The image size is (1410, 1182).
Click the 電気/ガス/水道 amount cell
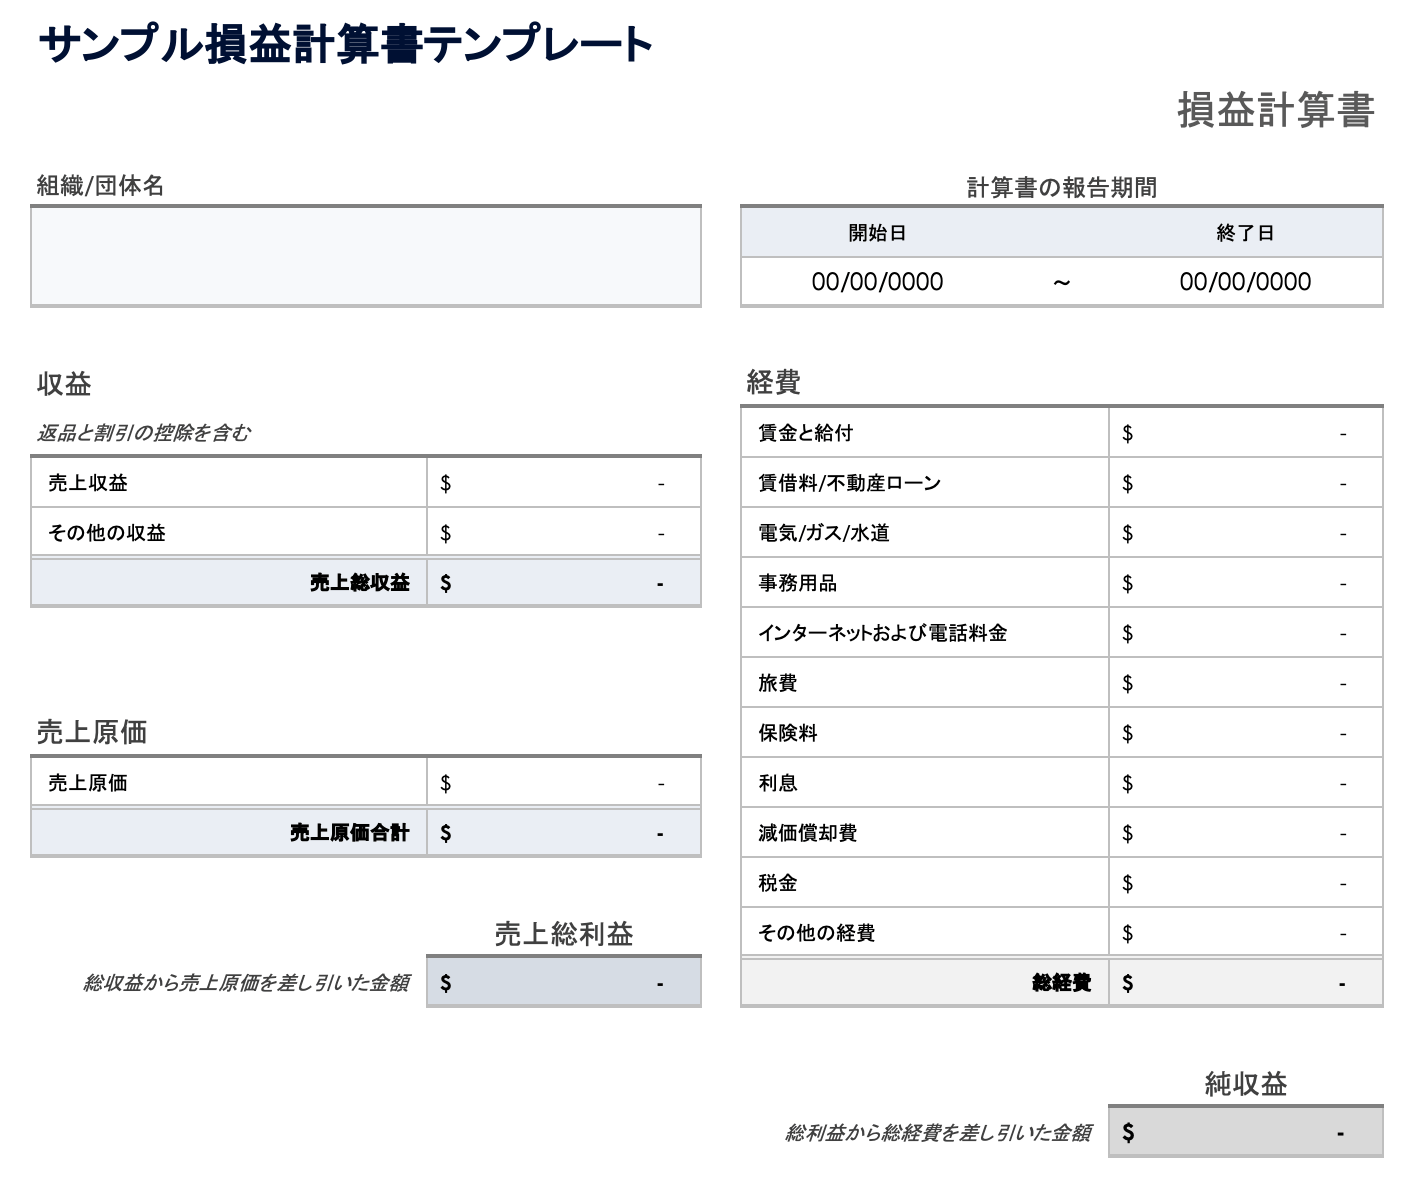pyautogui.click(x=1246, y=533)
